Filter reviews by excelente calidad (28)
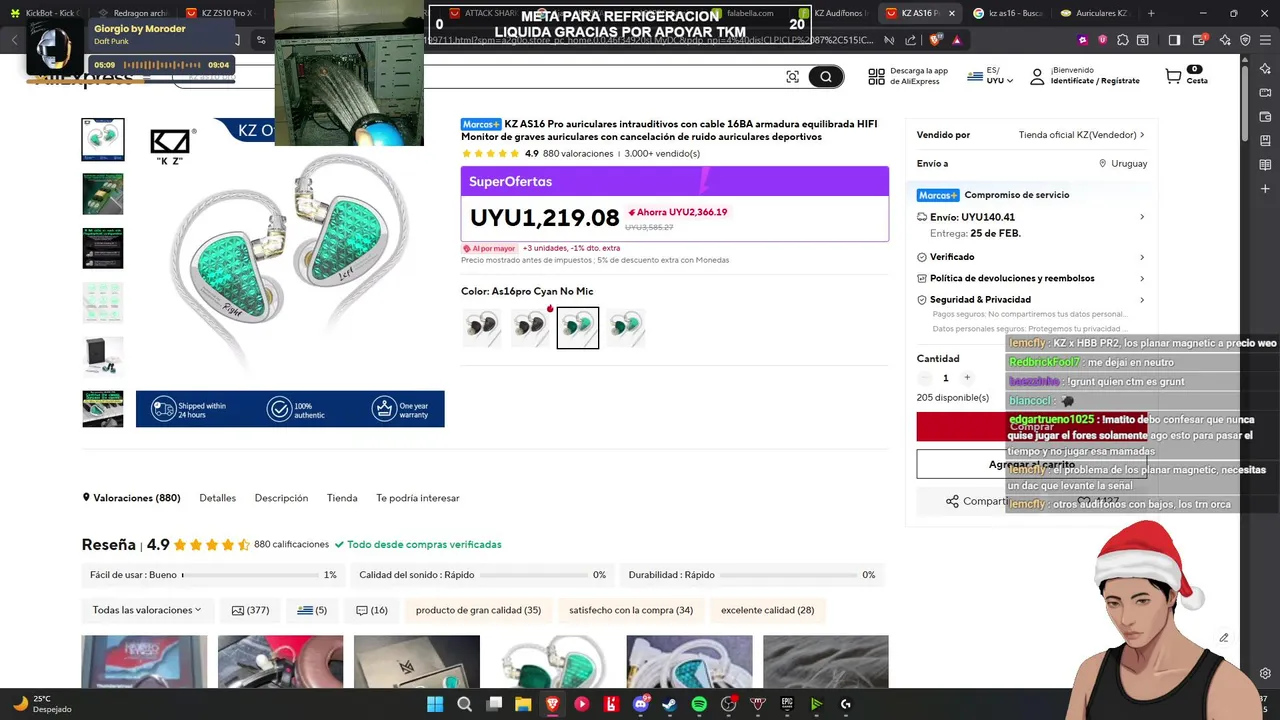This screenshot has width=1280, height=720. 767,610
